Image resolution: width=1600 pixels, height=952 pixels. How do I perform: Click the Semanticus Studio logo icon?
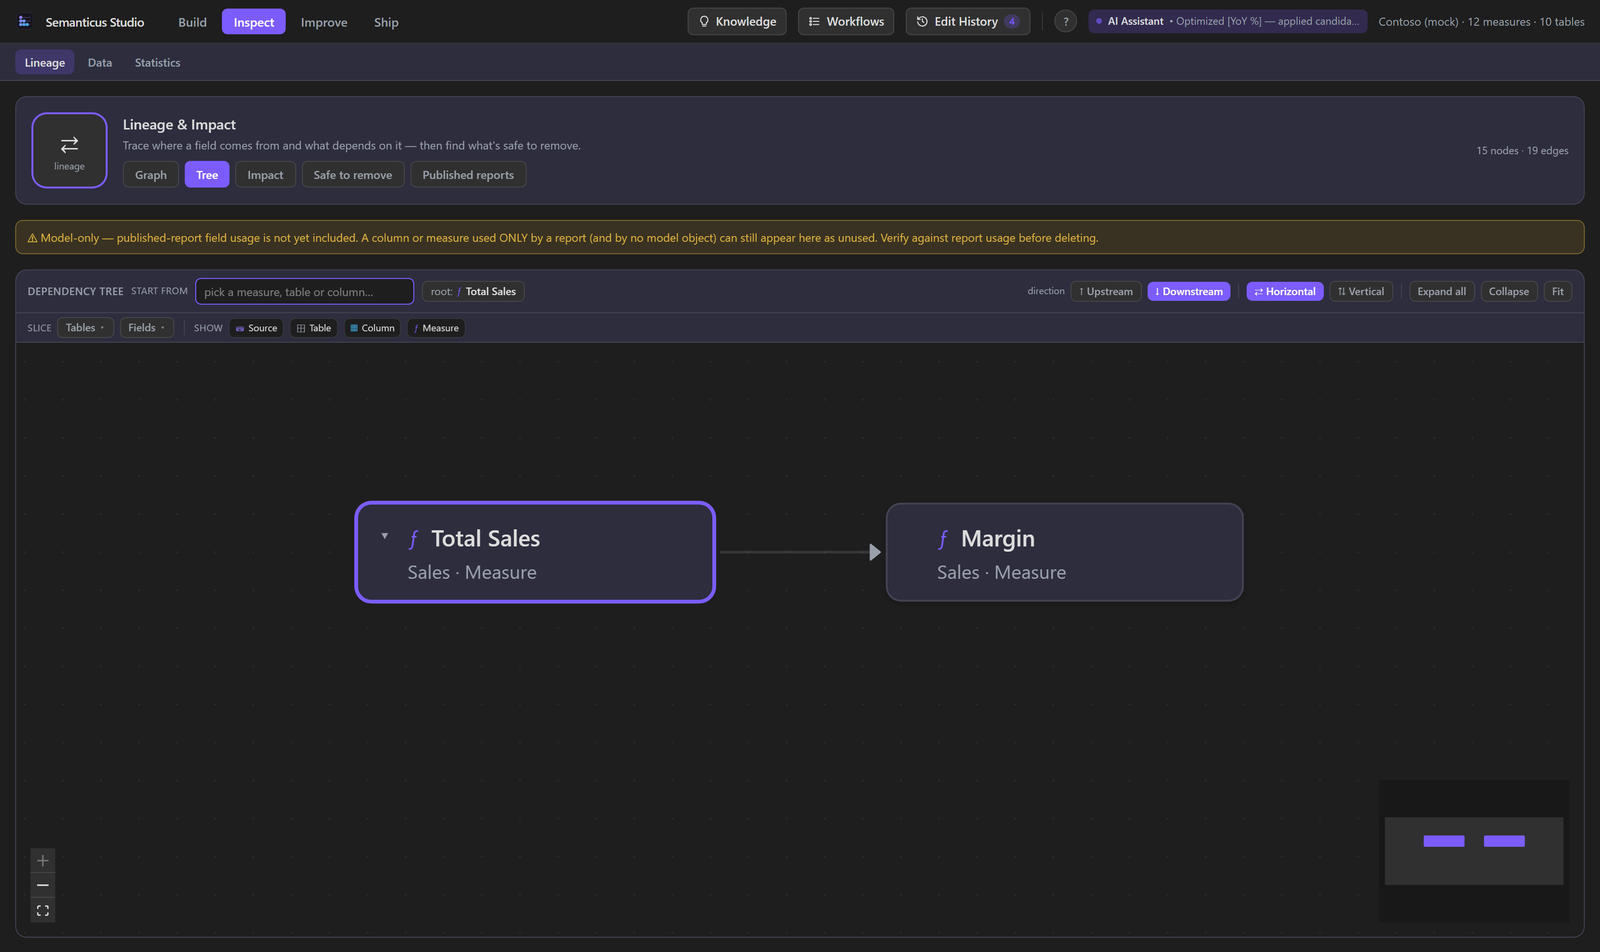(x=24, y=21)
